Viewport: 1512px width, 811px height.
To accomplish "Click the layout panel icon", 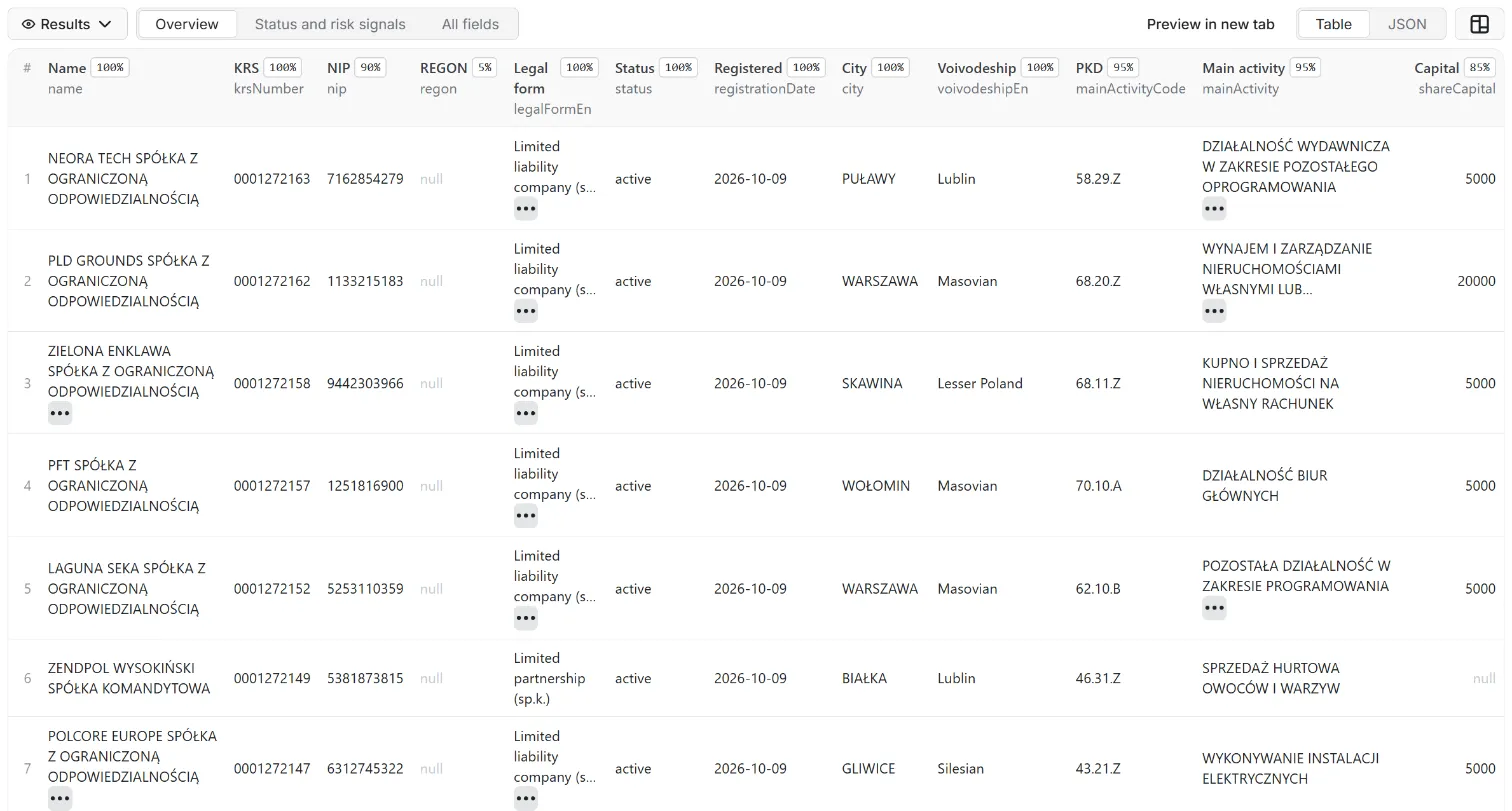I will coord(1479,24).
